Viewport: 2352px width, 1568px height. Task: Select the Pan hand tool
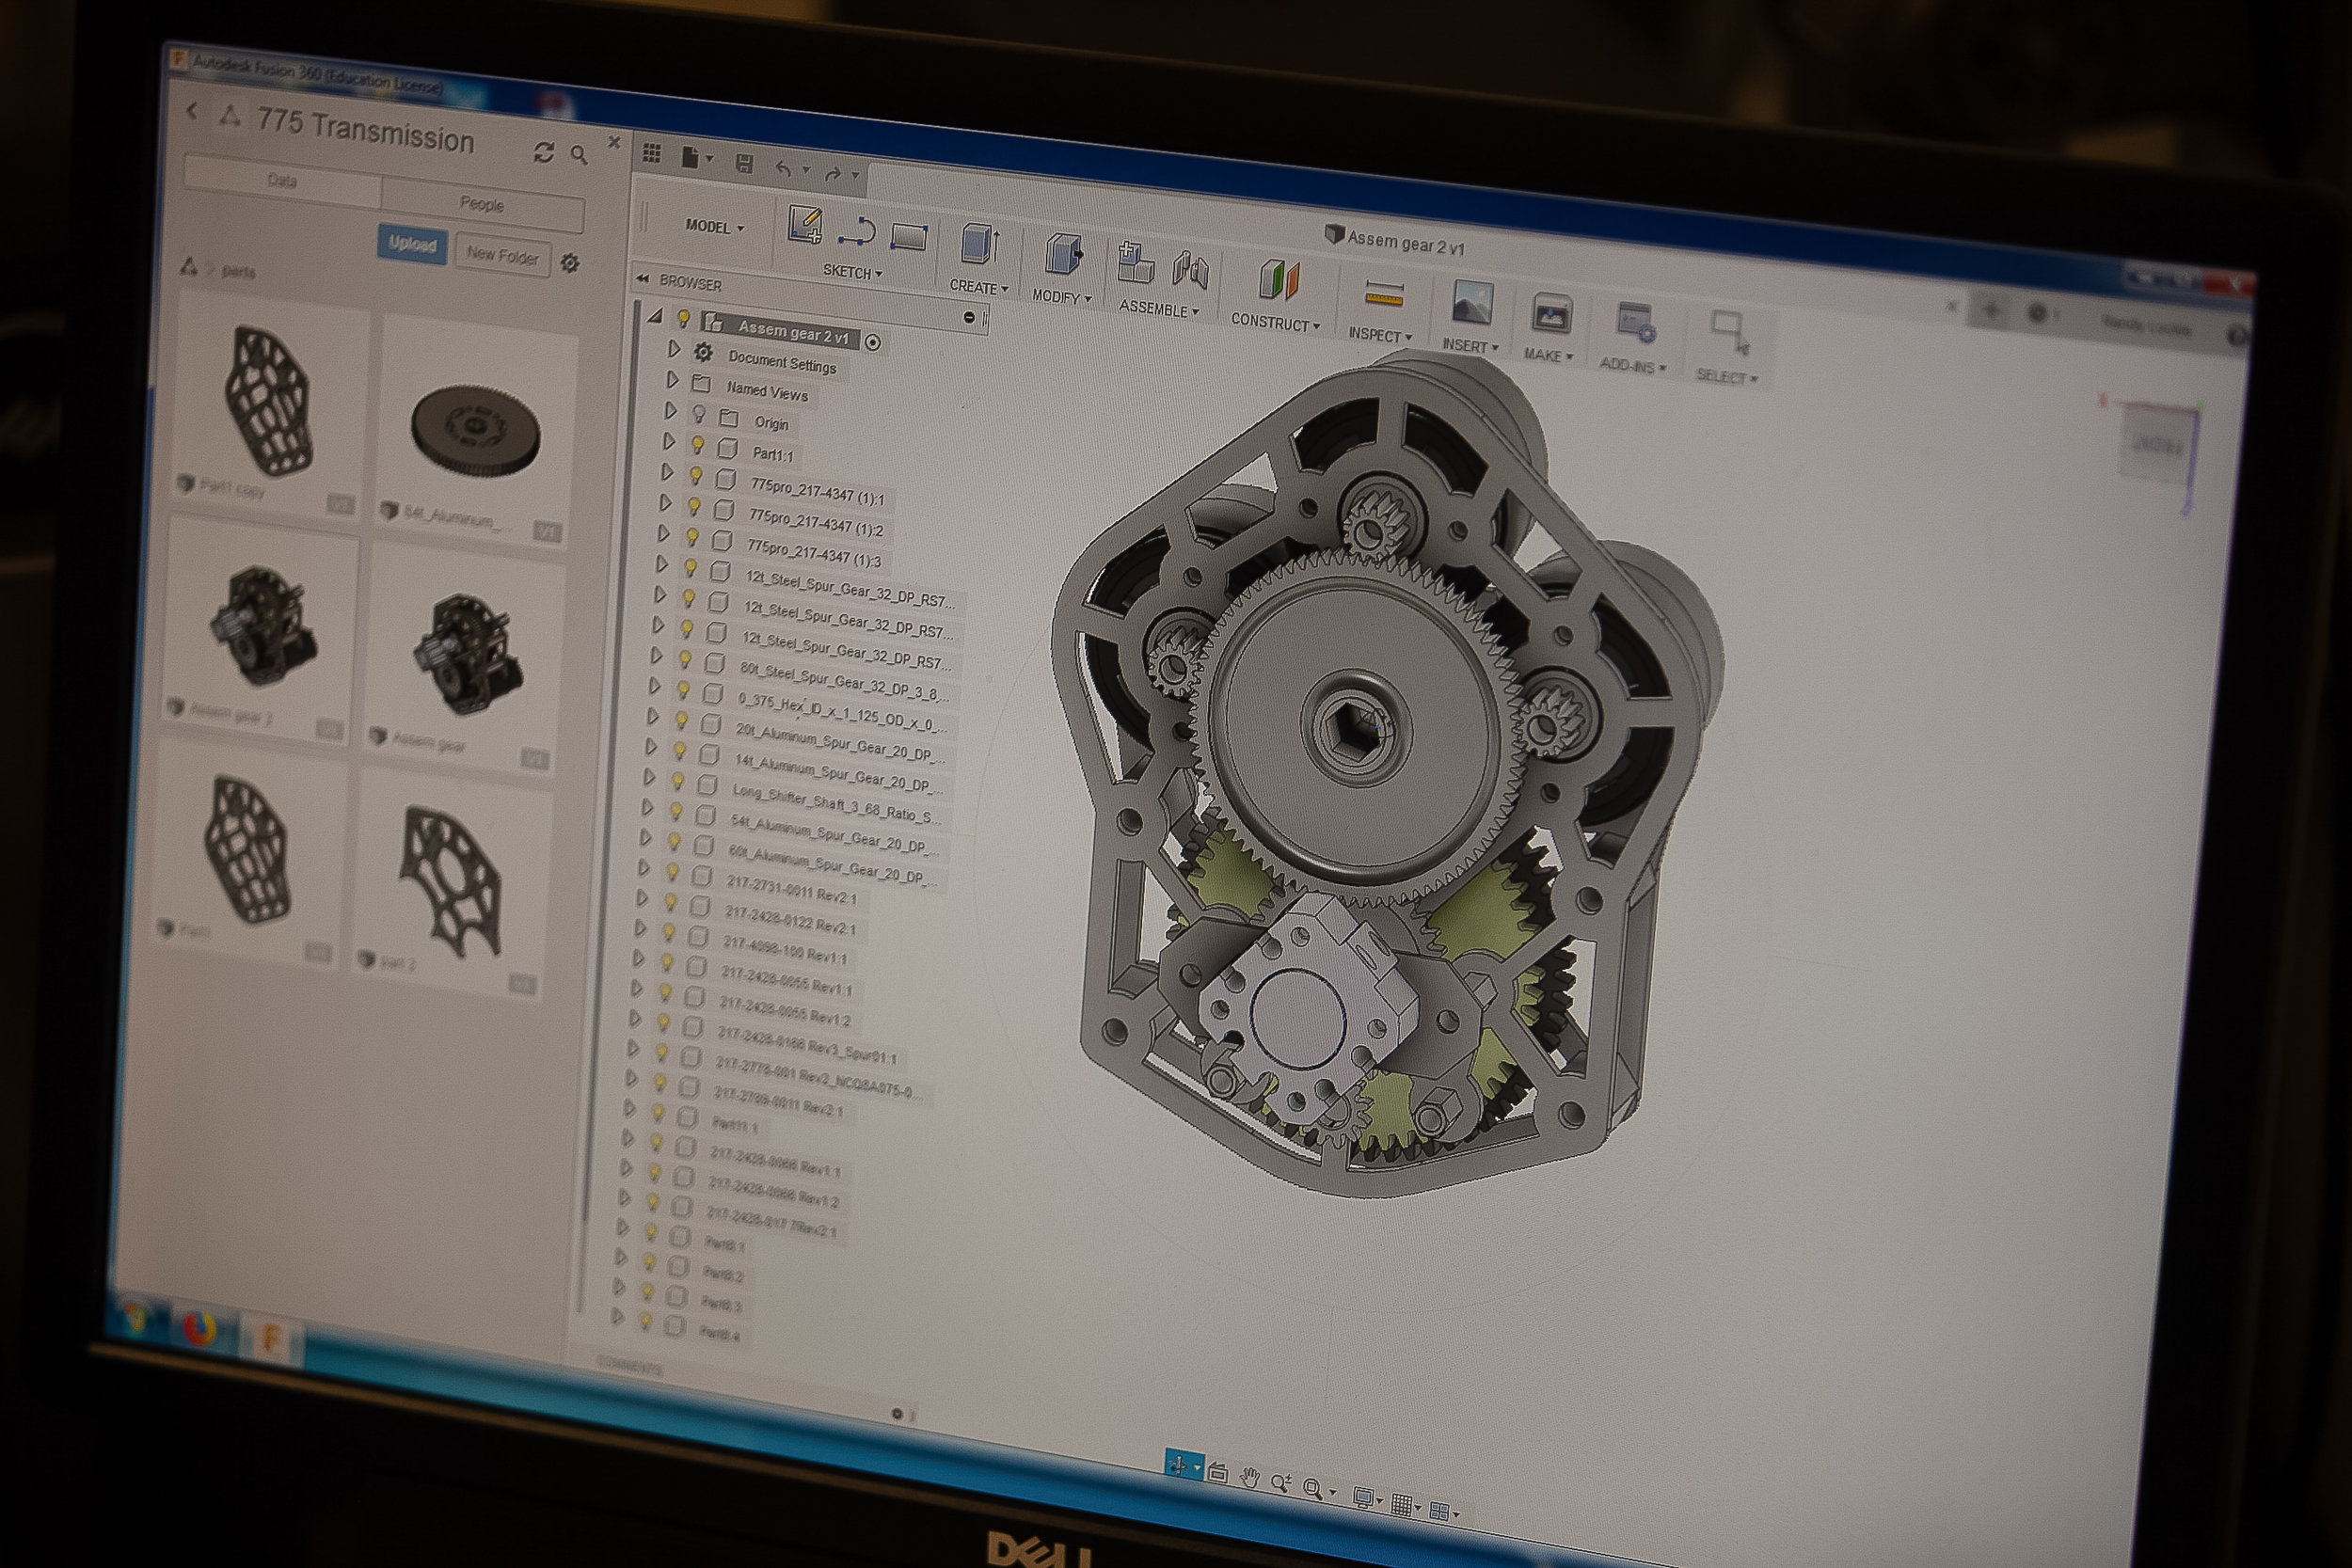[1249, 1477]
